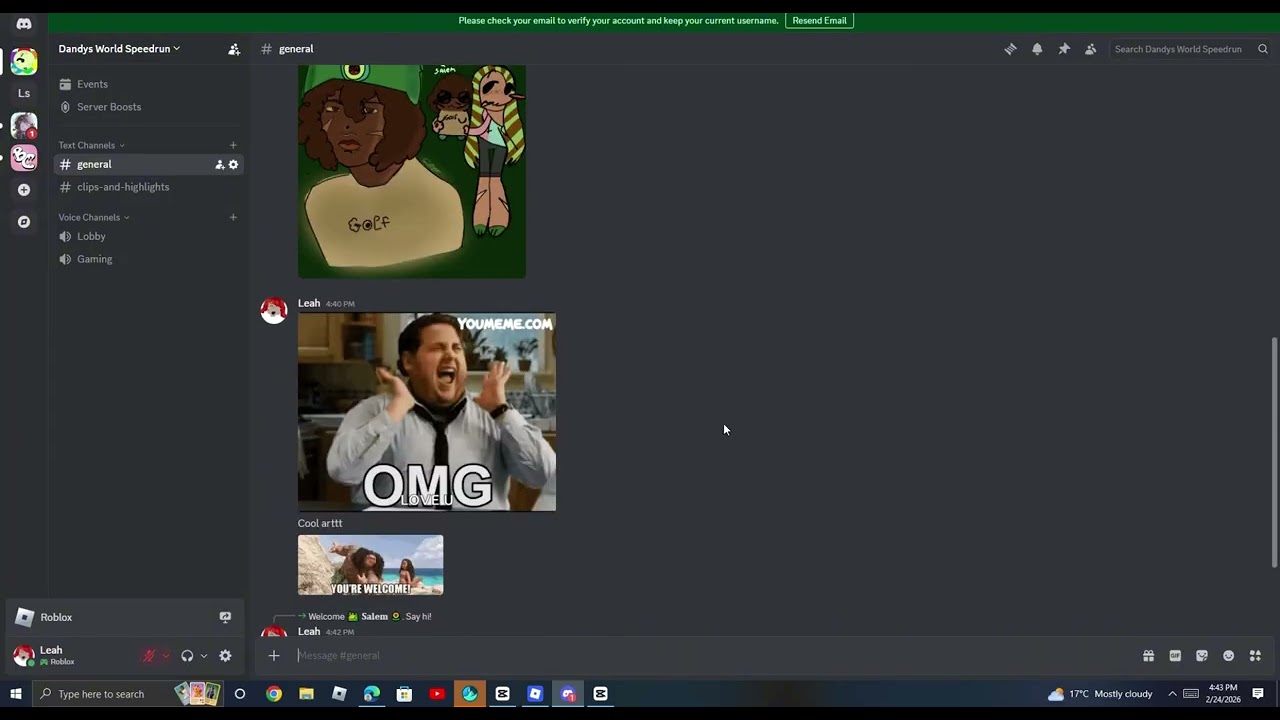
Task: Open File Explorer from taskbar
Action: (x=306, y=694)
